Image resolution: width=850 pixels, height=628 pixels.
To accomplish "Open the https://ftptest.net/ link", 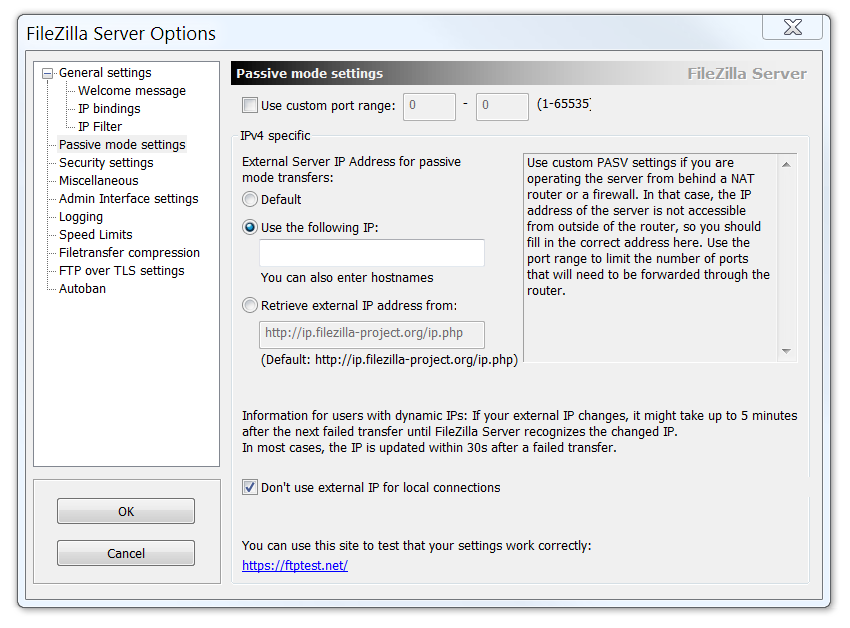I will pyautogui.click(x=295, y=565).
